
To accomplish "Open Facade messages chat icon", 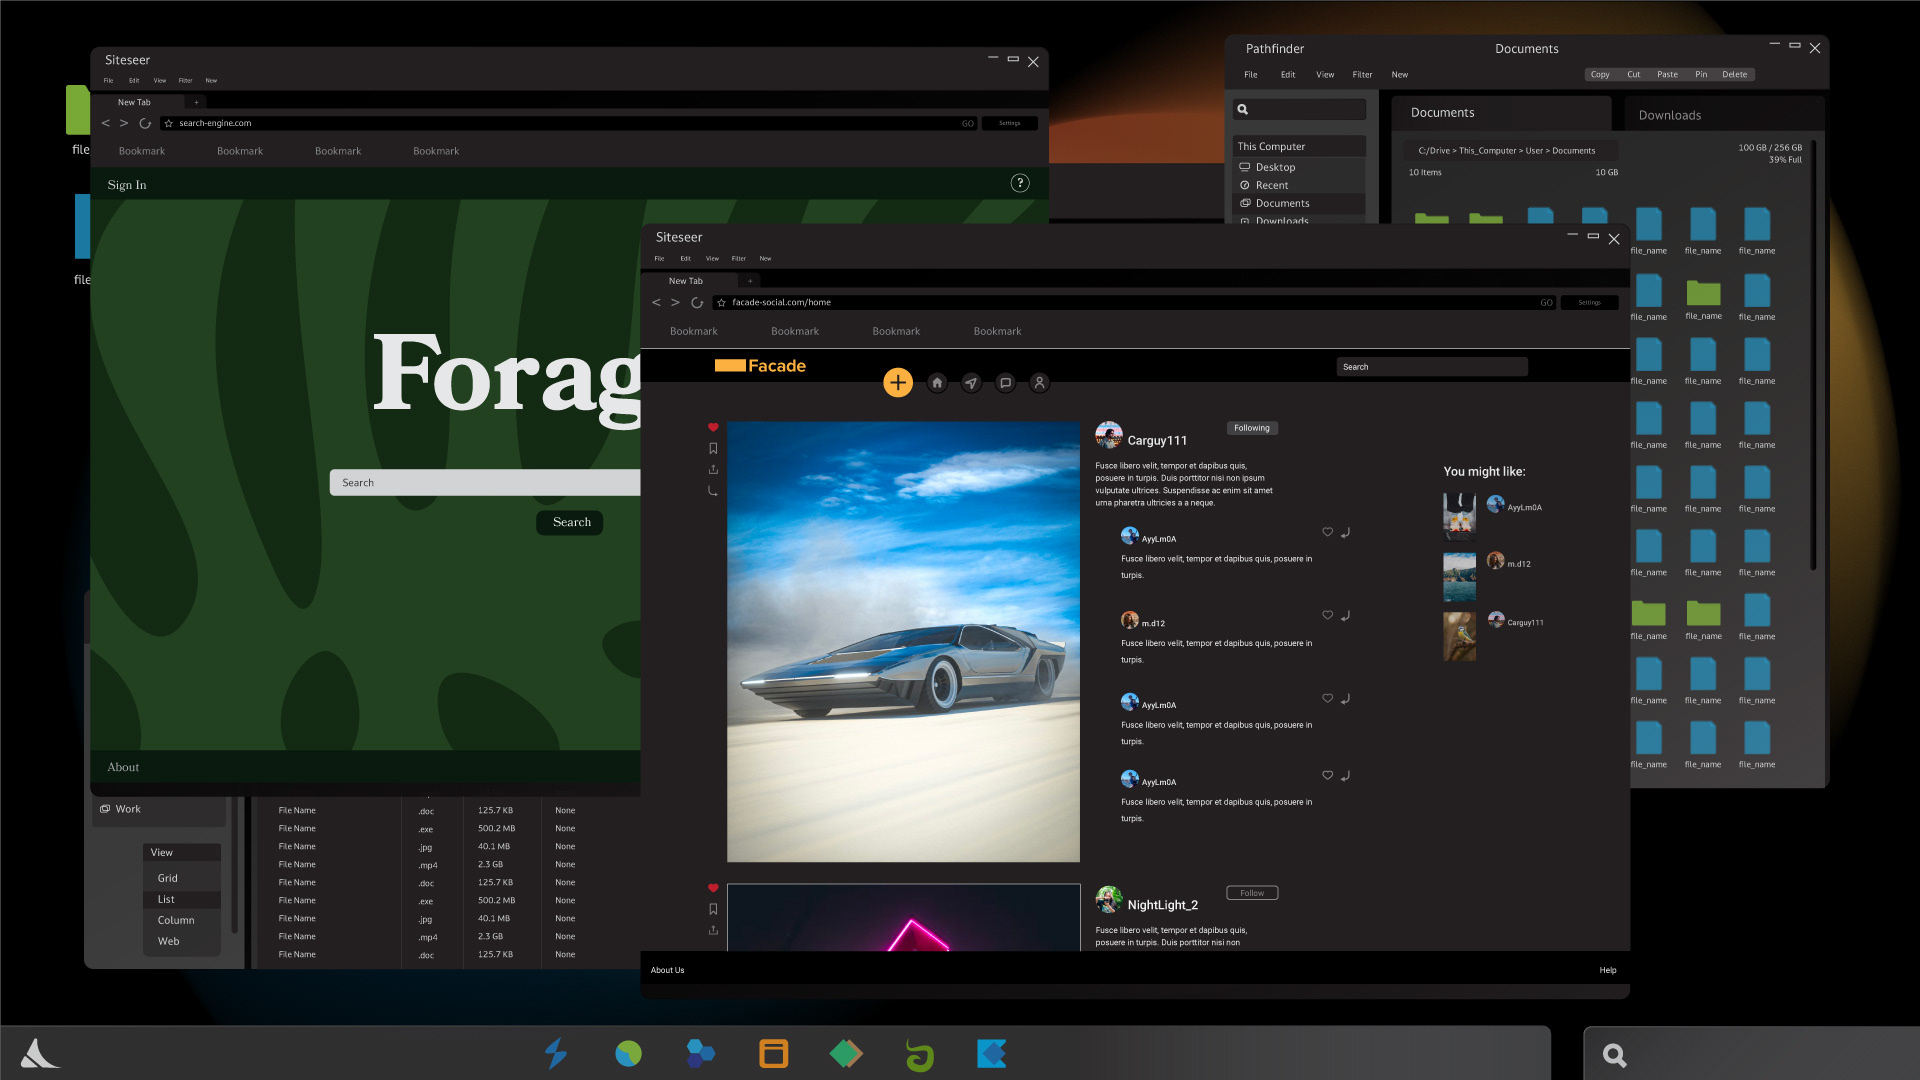I will pyautogui.click(x=1005, y=382).
